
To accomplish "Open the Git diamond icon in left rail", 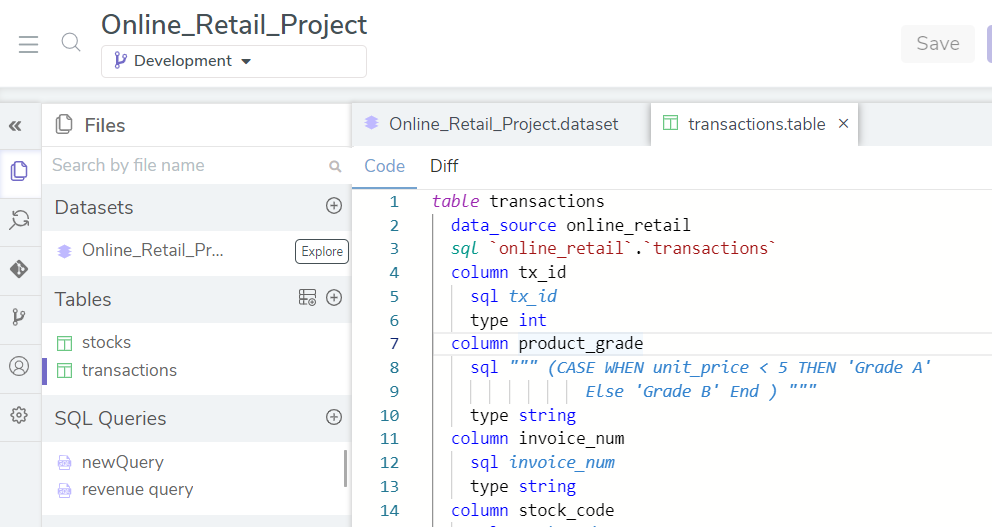I will (x=19, y=269).
